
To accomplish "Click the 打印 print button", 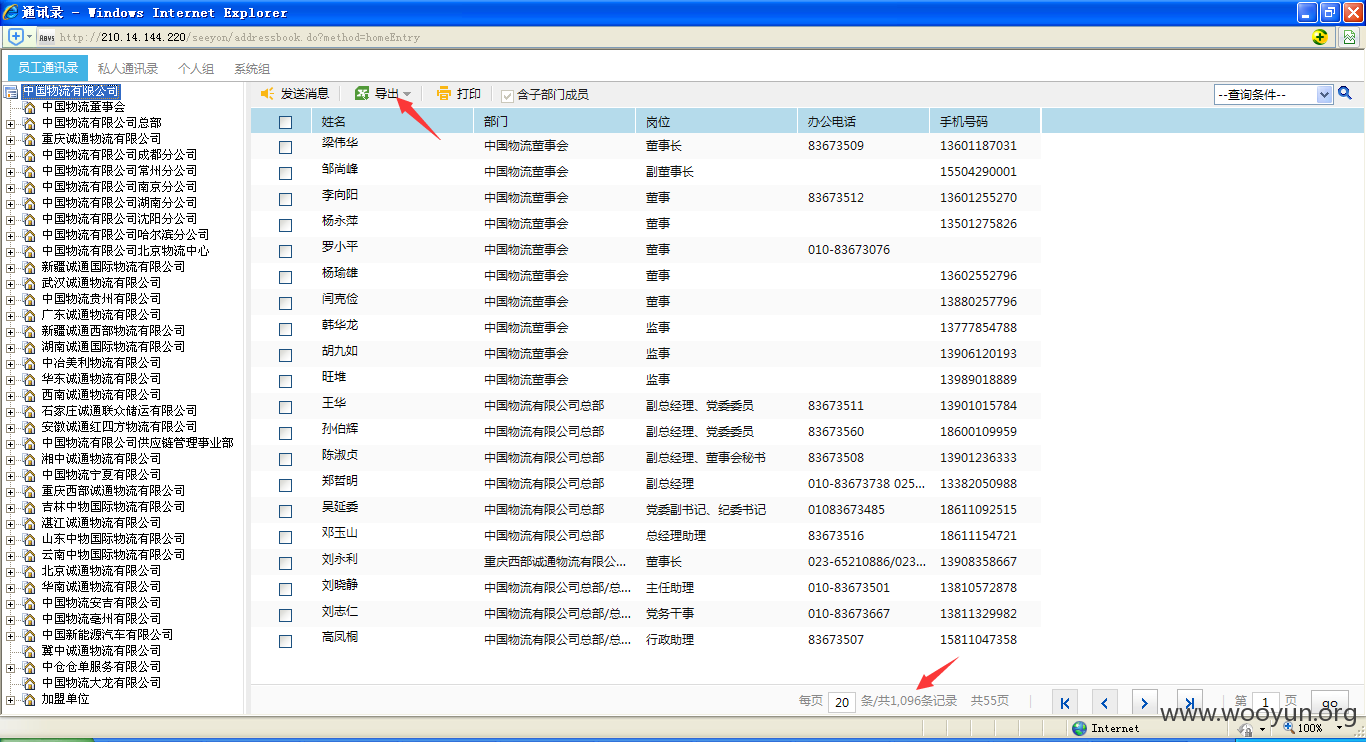I will pos(459,94).
